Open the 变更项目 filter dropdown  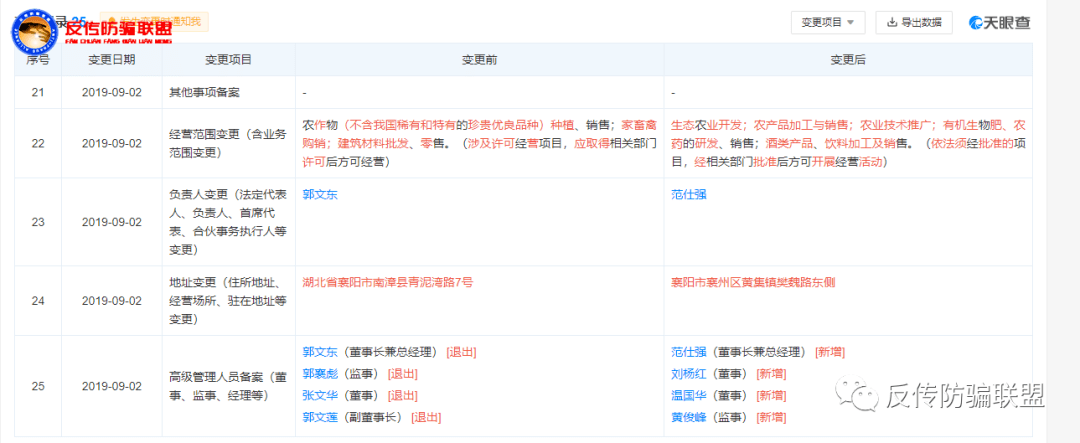pyautogui.click(x=827, y=22)
